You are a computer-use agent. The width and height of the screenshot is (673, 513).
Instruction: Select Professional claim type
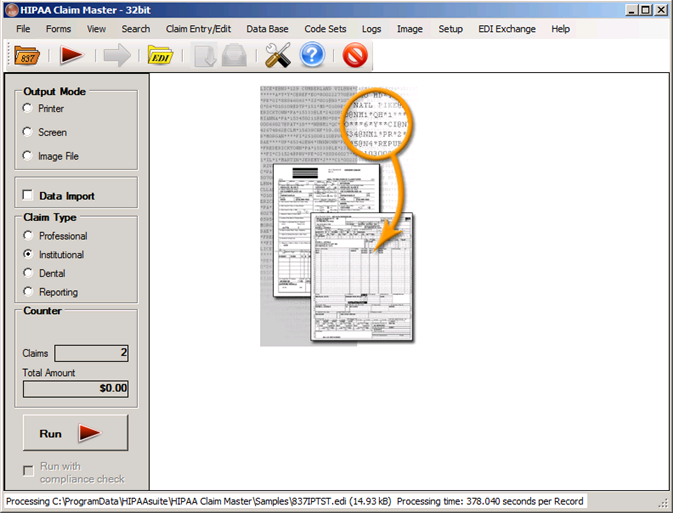pyautogui.click(x=28, y=236)
